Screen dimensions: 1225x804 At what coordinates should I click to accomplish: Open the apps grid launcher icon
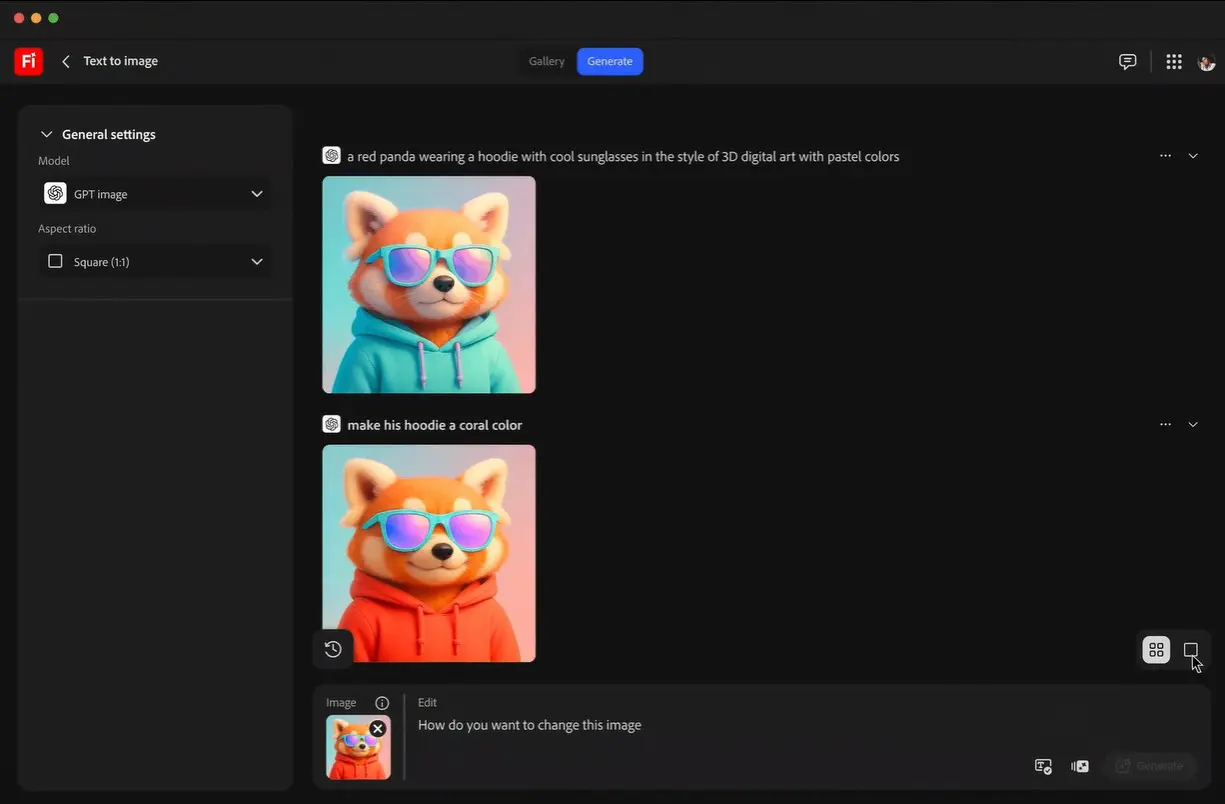(1174, 61)
